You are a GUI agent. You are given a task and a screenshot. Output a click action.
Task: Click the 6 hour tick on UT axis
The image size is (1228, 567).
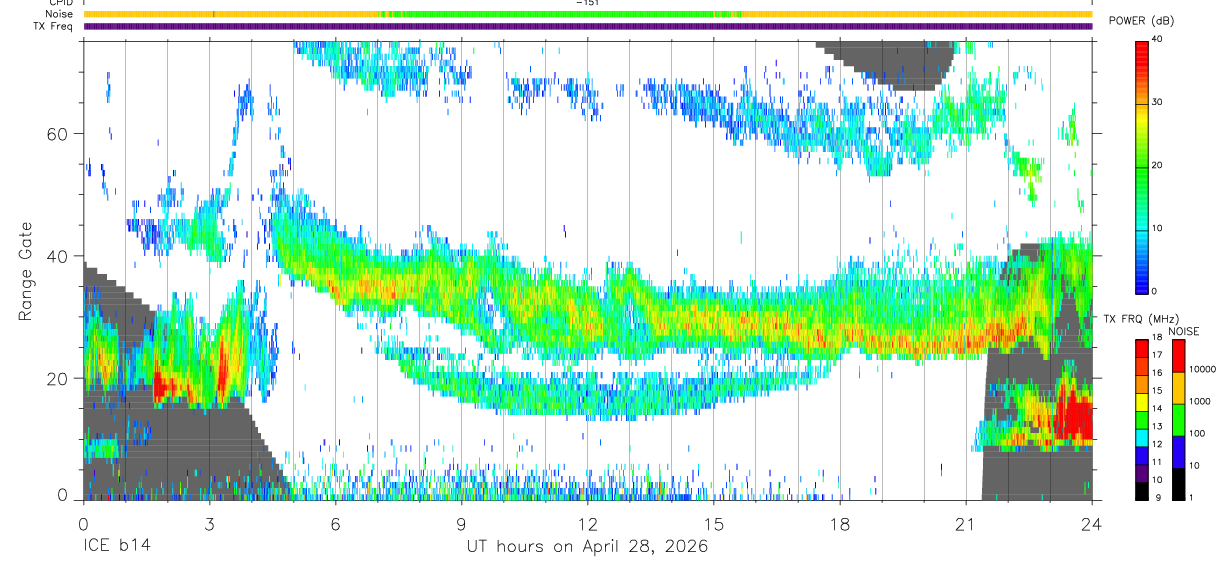[x=335, y=524]
